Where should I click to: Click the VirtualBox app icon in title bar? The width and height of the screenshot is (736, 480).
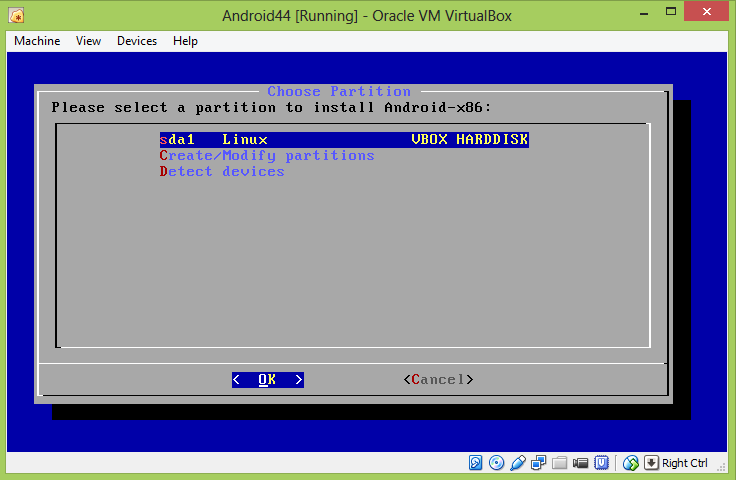point(16,16)
